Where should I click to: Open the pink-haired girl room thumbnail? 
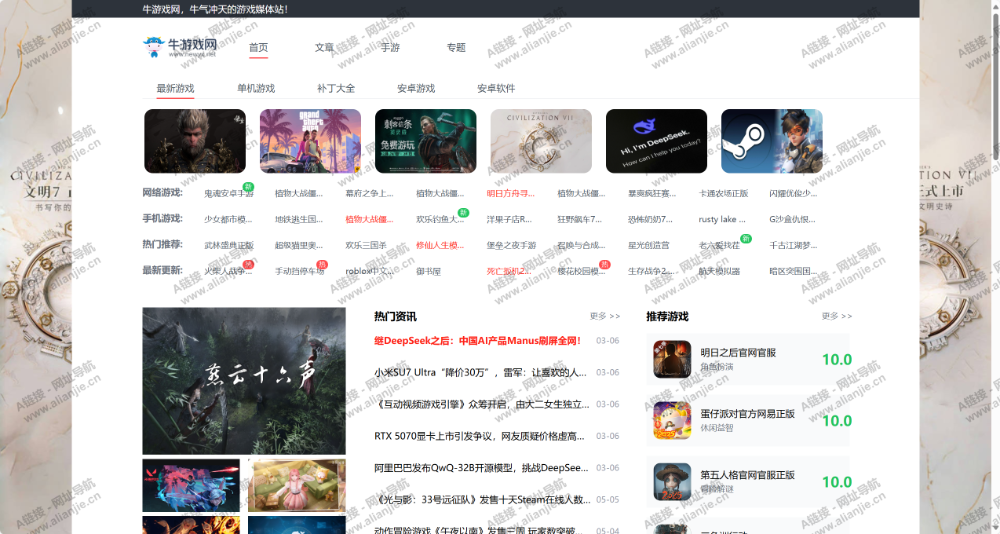(x=297, y=486)
